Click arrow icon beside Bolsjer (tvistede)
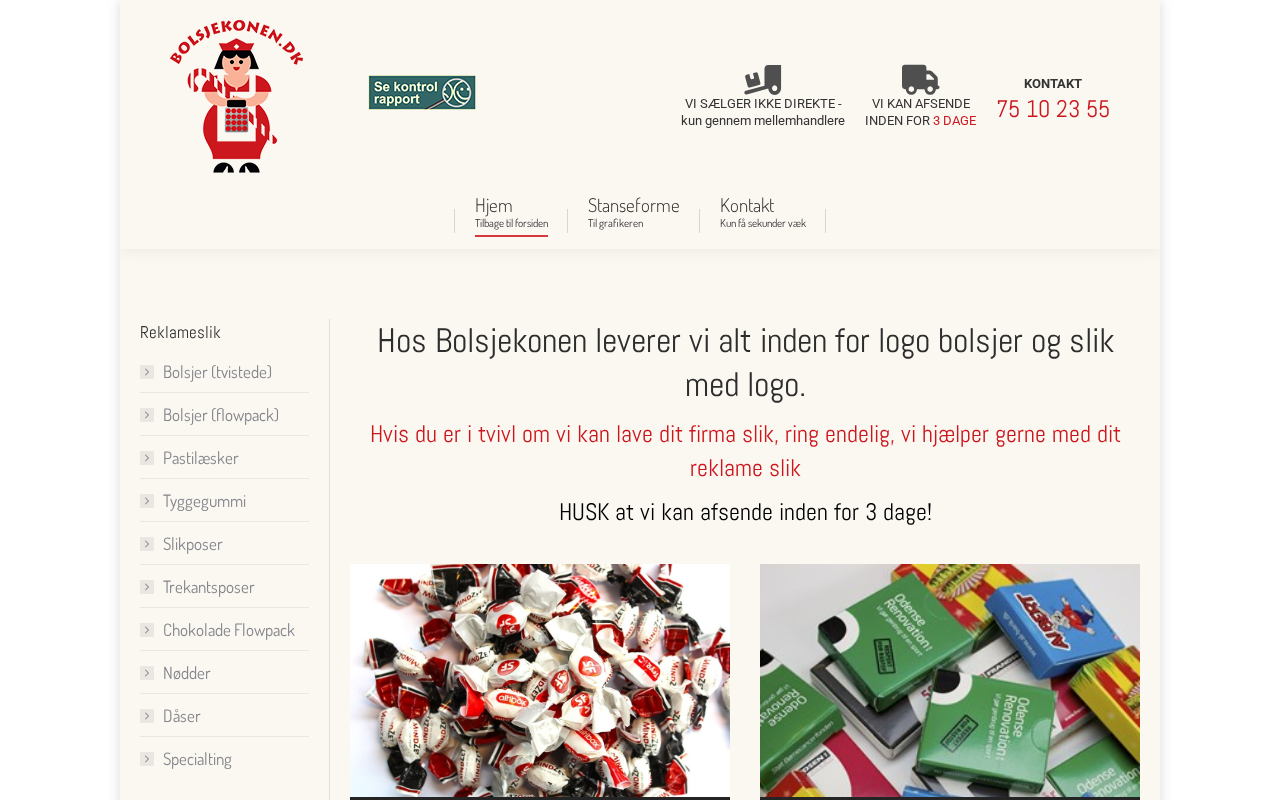This screenshot has height=800, width=1280. tap(147, 372)
